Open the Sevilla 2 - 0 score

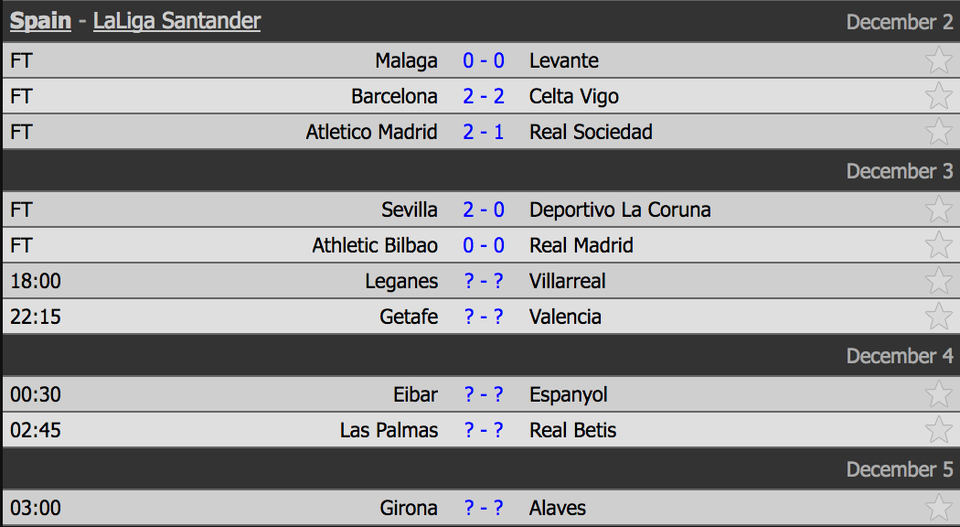(x=484, y=210)
